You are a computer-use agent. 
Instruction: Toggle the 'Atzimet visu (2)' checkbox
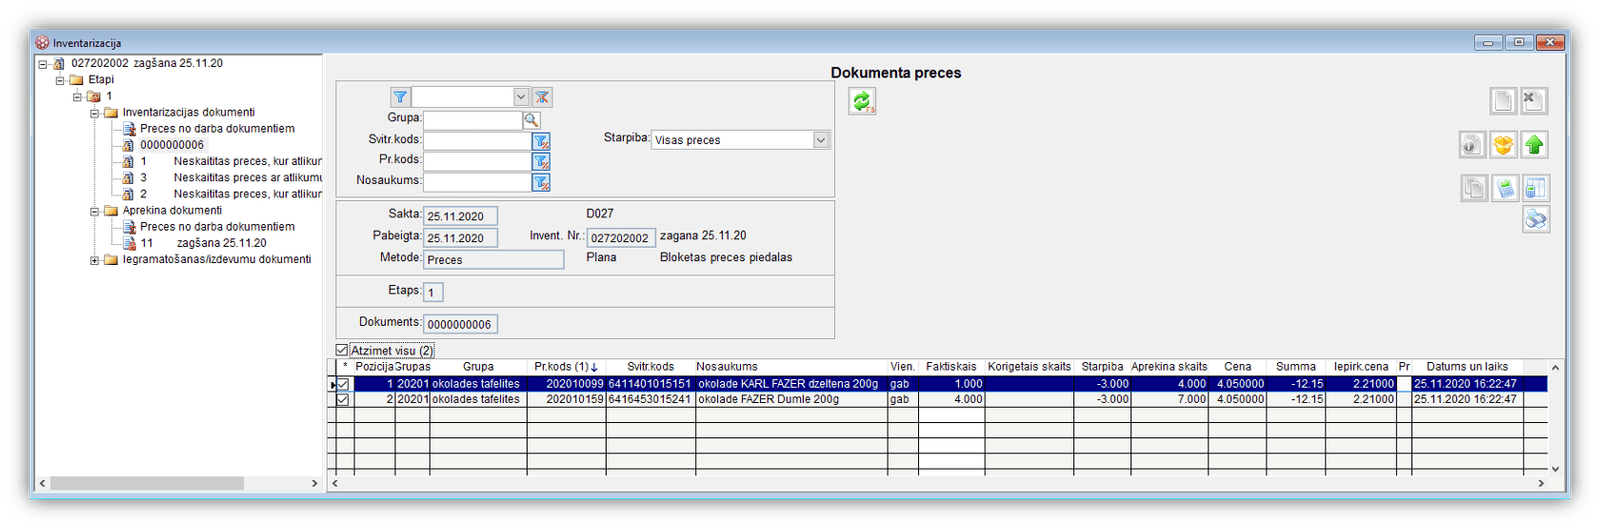point(342,351)
